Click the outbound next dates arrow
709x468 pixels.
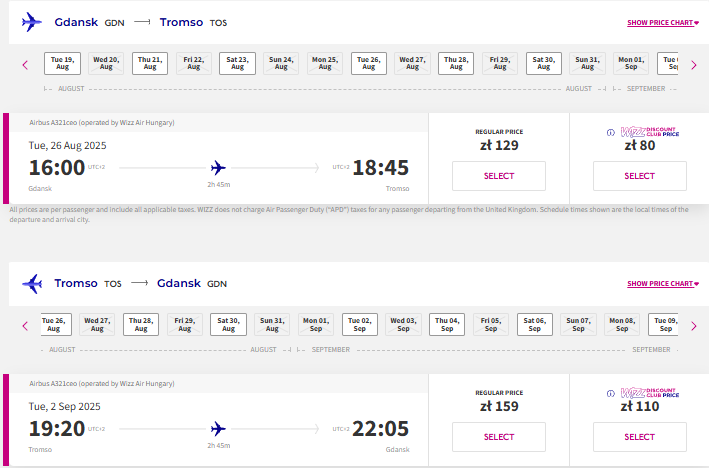pos(694,65)
